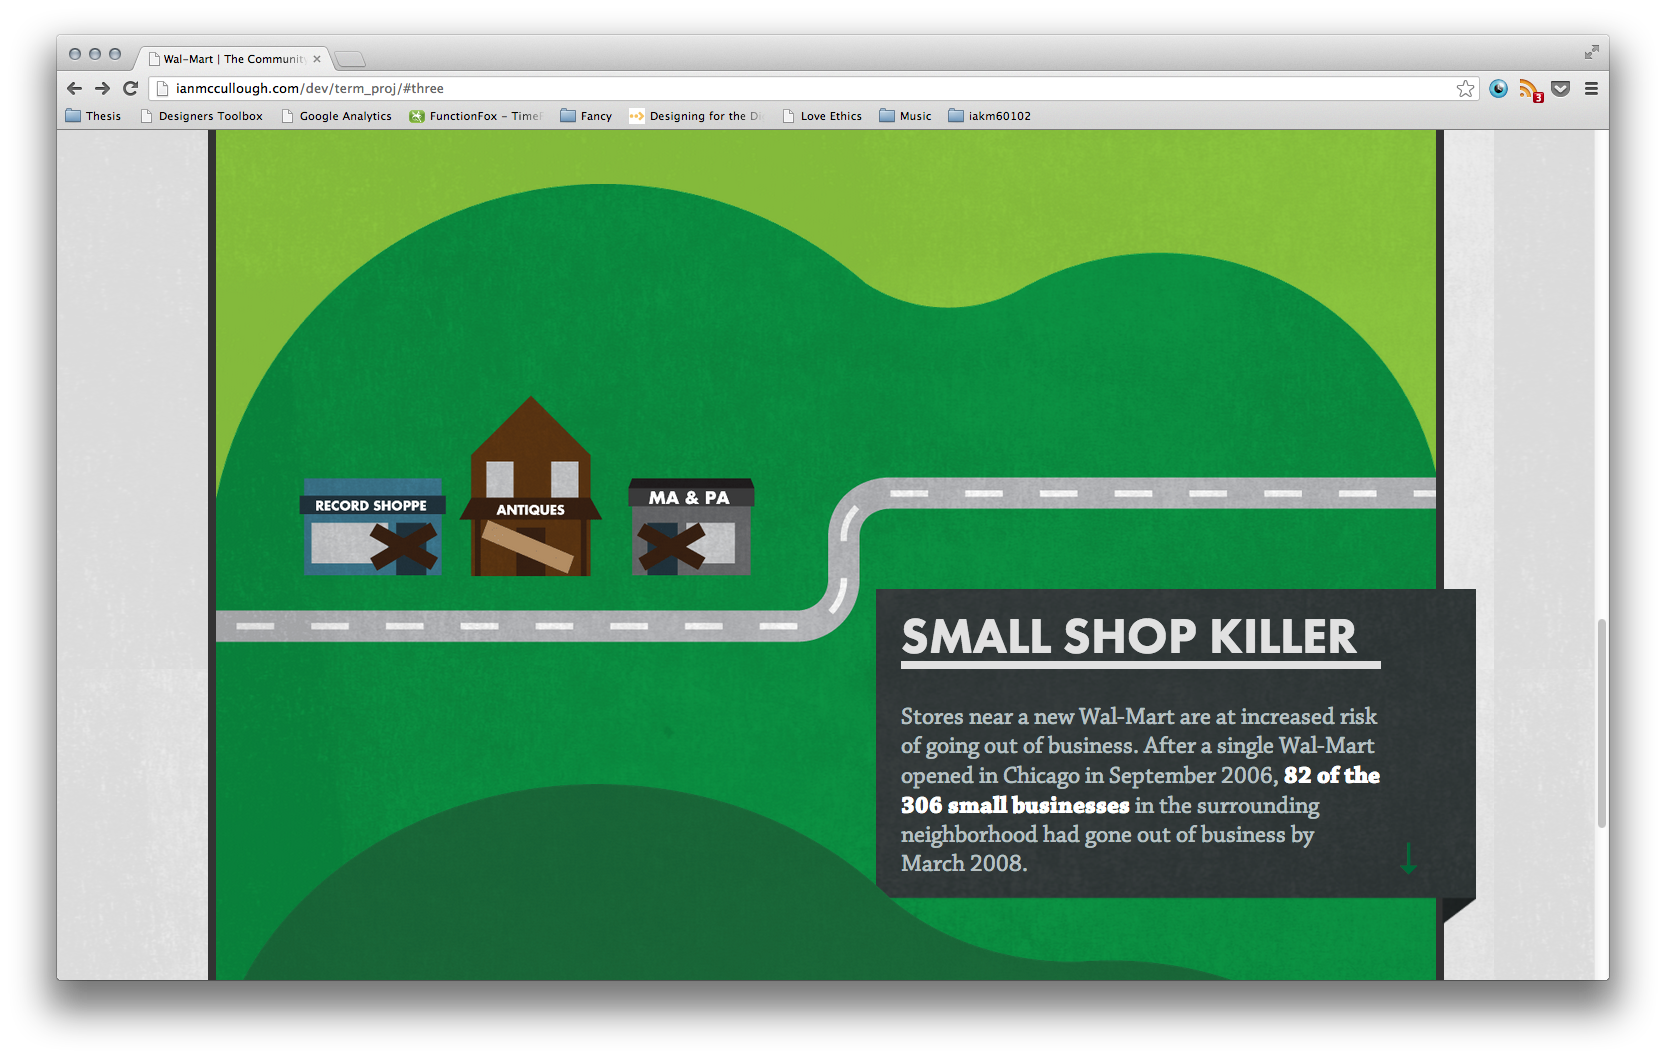1666x1059 pixels.
Task: Open the Designing for the D bookmark
Action: [x=695, y=116]
